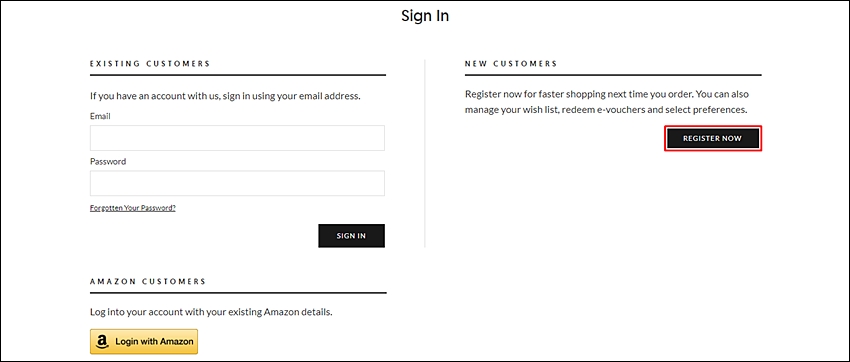Focus the Email input field
Viewport: 850px width, 362px height.
click(237, 138)
